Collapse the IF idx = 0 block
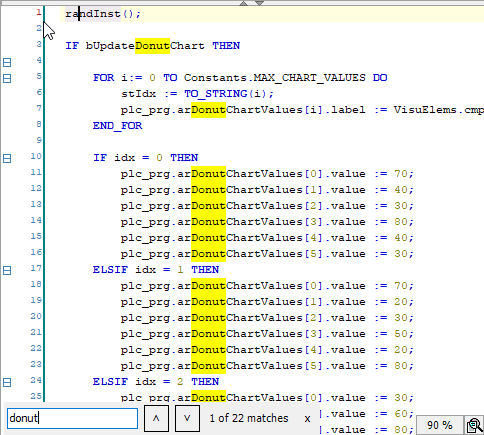Viewport: 484px width, 435px height. coord(7,158)
